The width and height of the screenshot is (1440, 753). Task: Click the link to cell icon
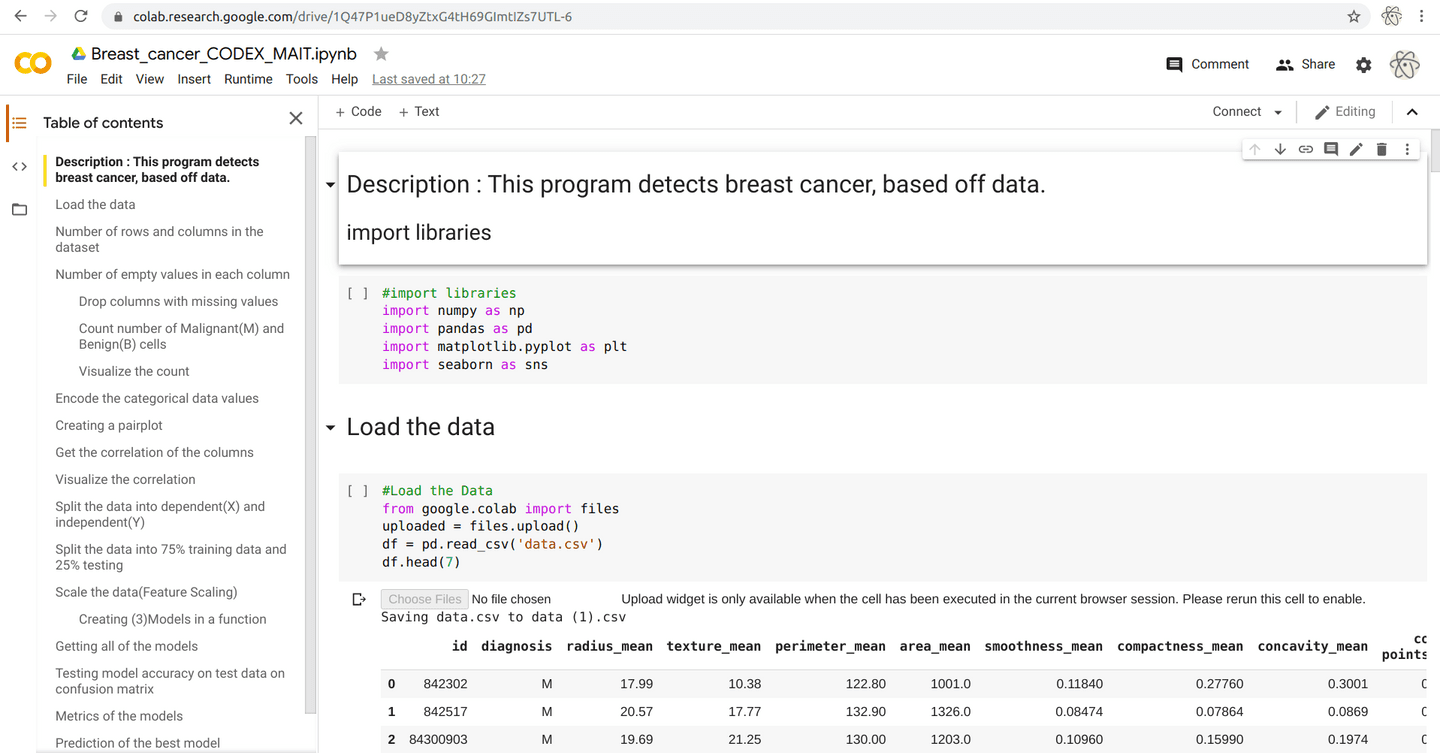pyautogui.click(x=1305, y=149)
